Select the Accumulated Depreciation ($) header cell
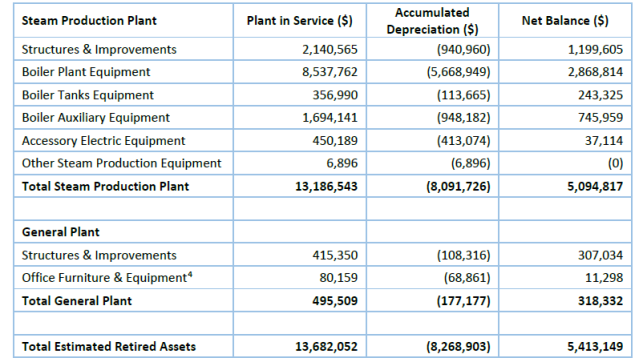The image size is (642, 361). [432, 21]
